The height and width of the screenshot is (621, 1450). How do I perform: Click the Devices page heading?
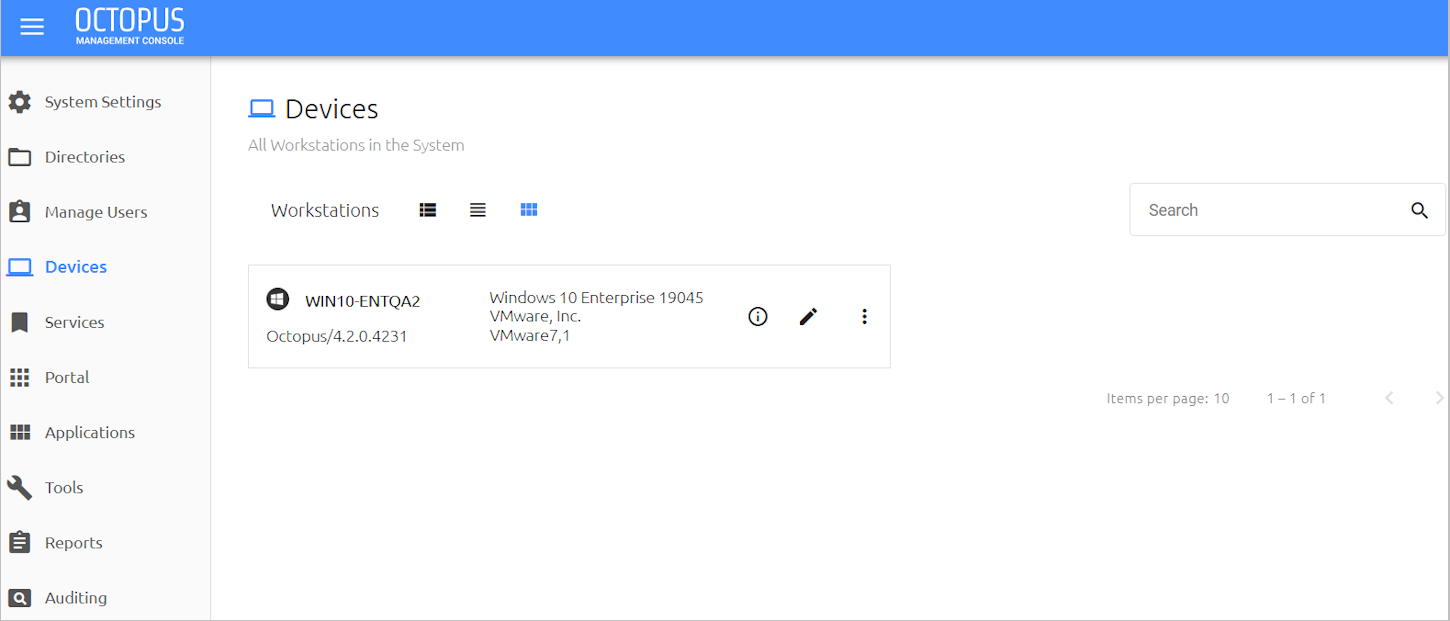(x=332, y=109)
